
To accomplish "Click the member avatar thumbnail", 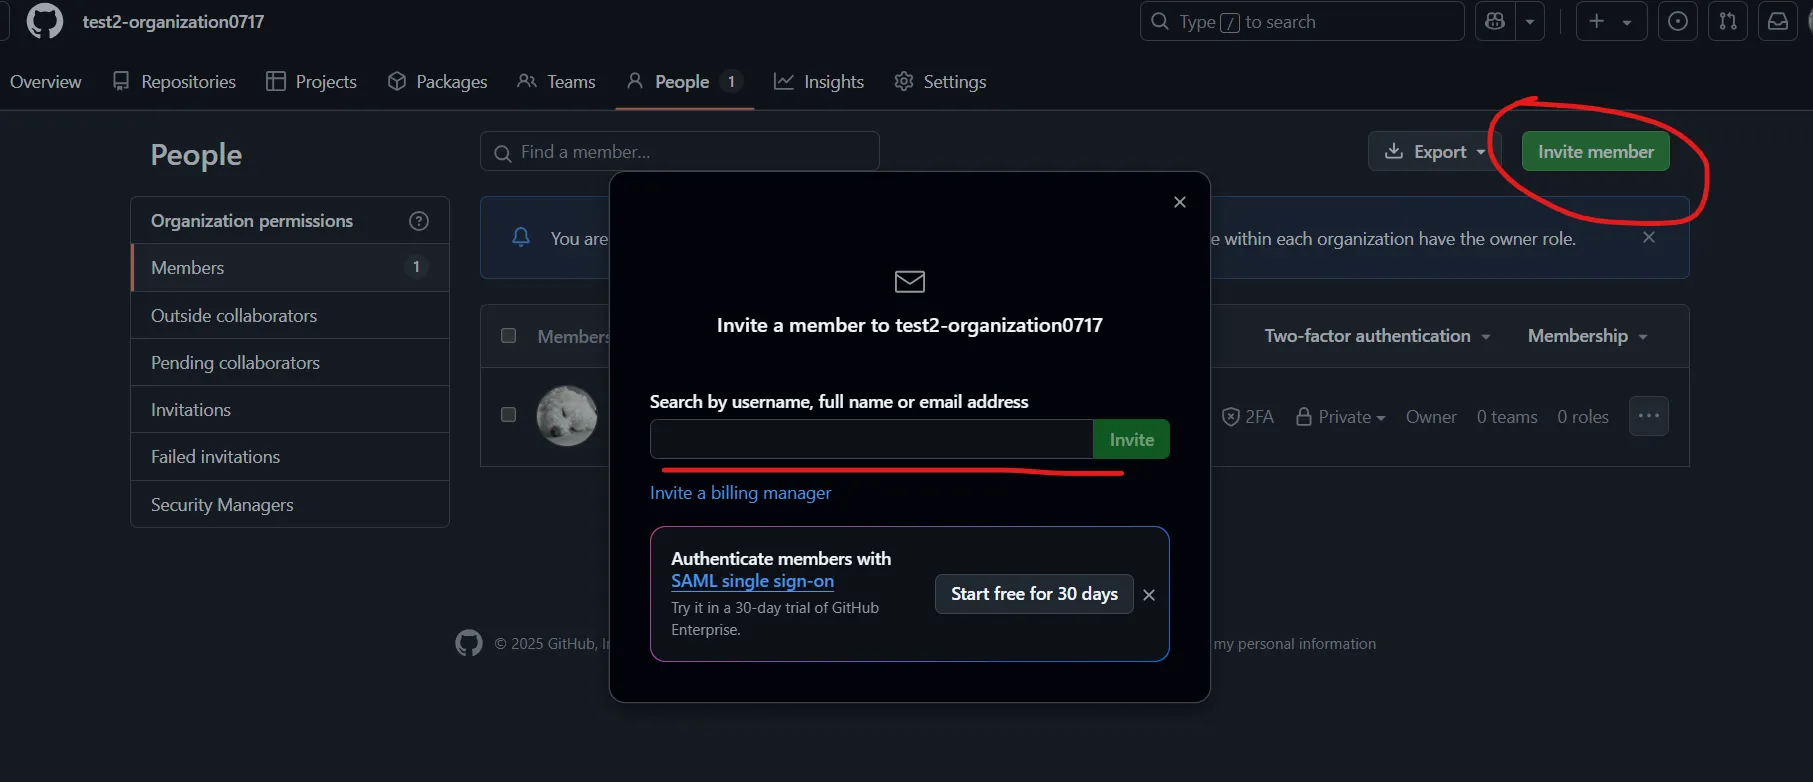I will pyautogui.click(x=567, y=416).
